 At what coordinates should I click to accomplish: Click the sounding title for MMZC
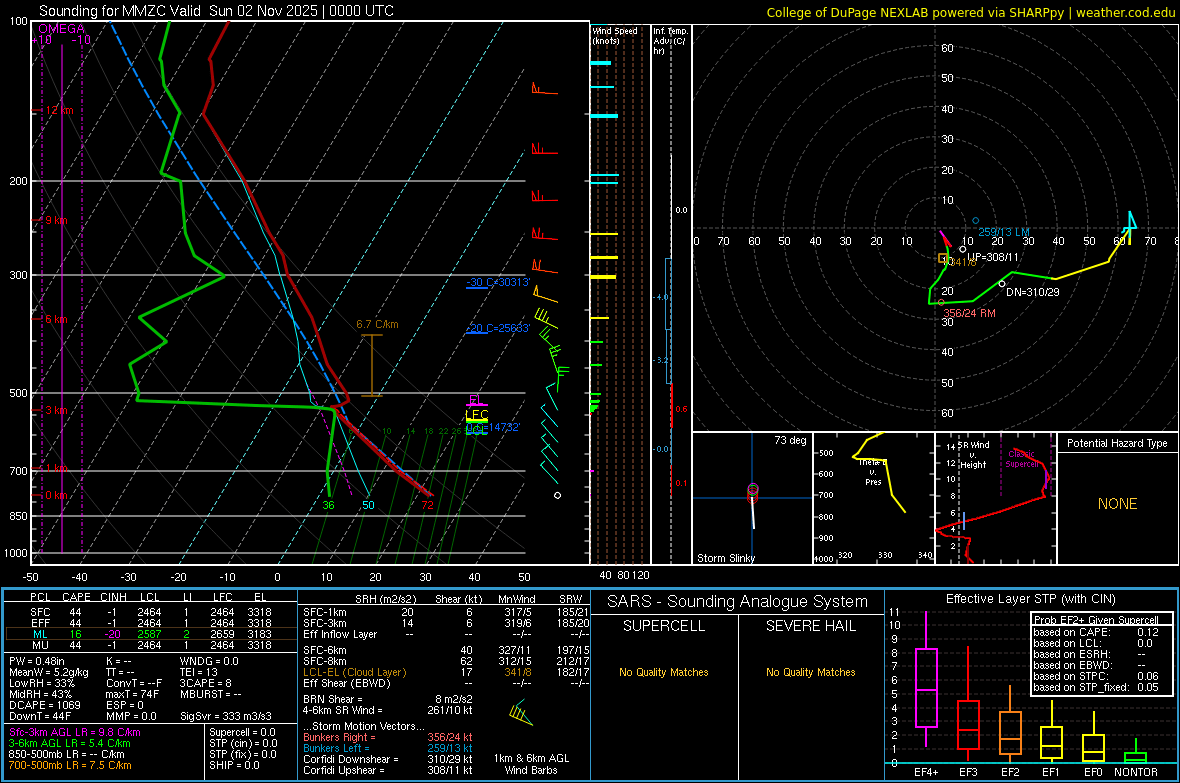click(x=216, y=11)
